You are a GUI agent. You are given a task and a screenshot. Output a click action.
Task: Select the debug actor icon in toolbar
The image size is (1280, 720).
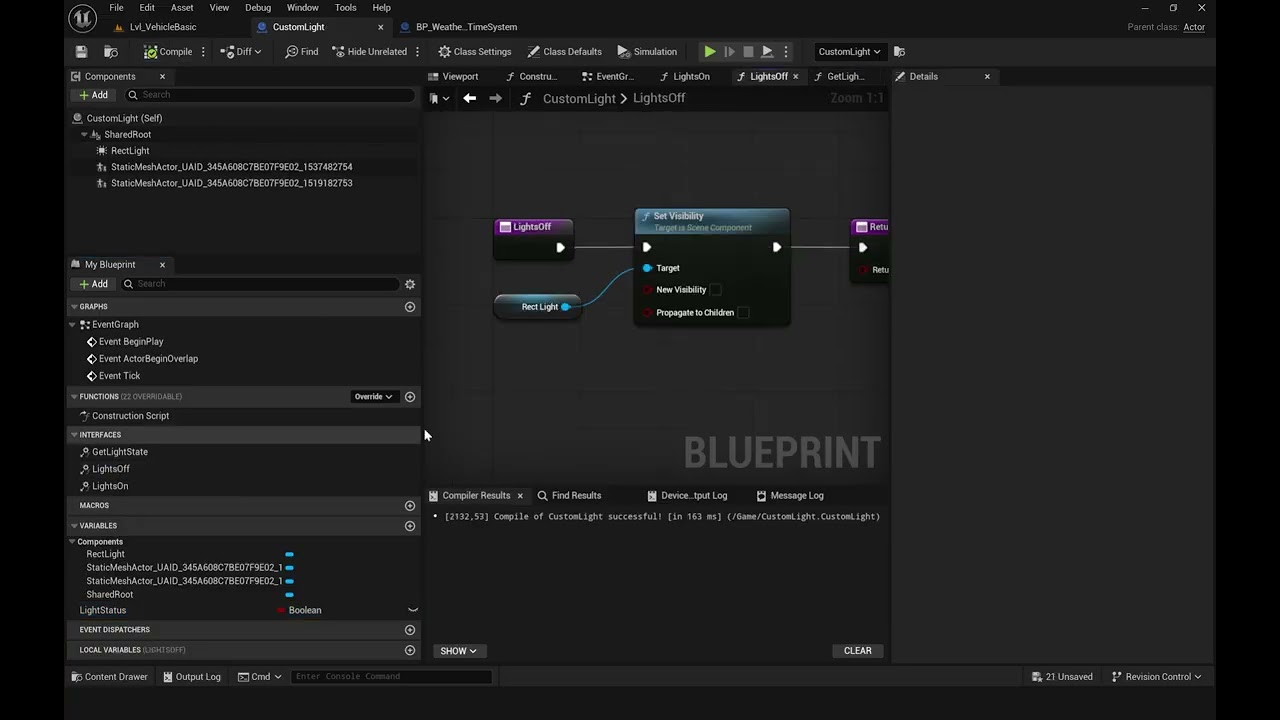[899, 52]
